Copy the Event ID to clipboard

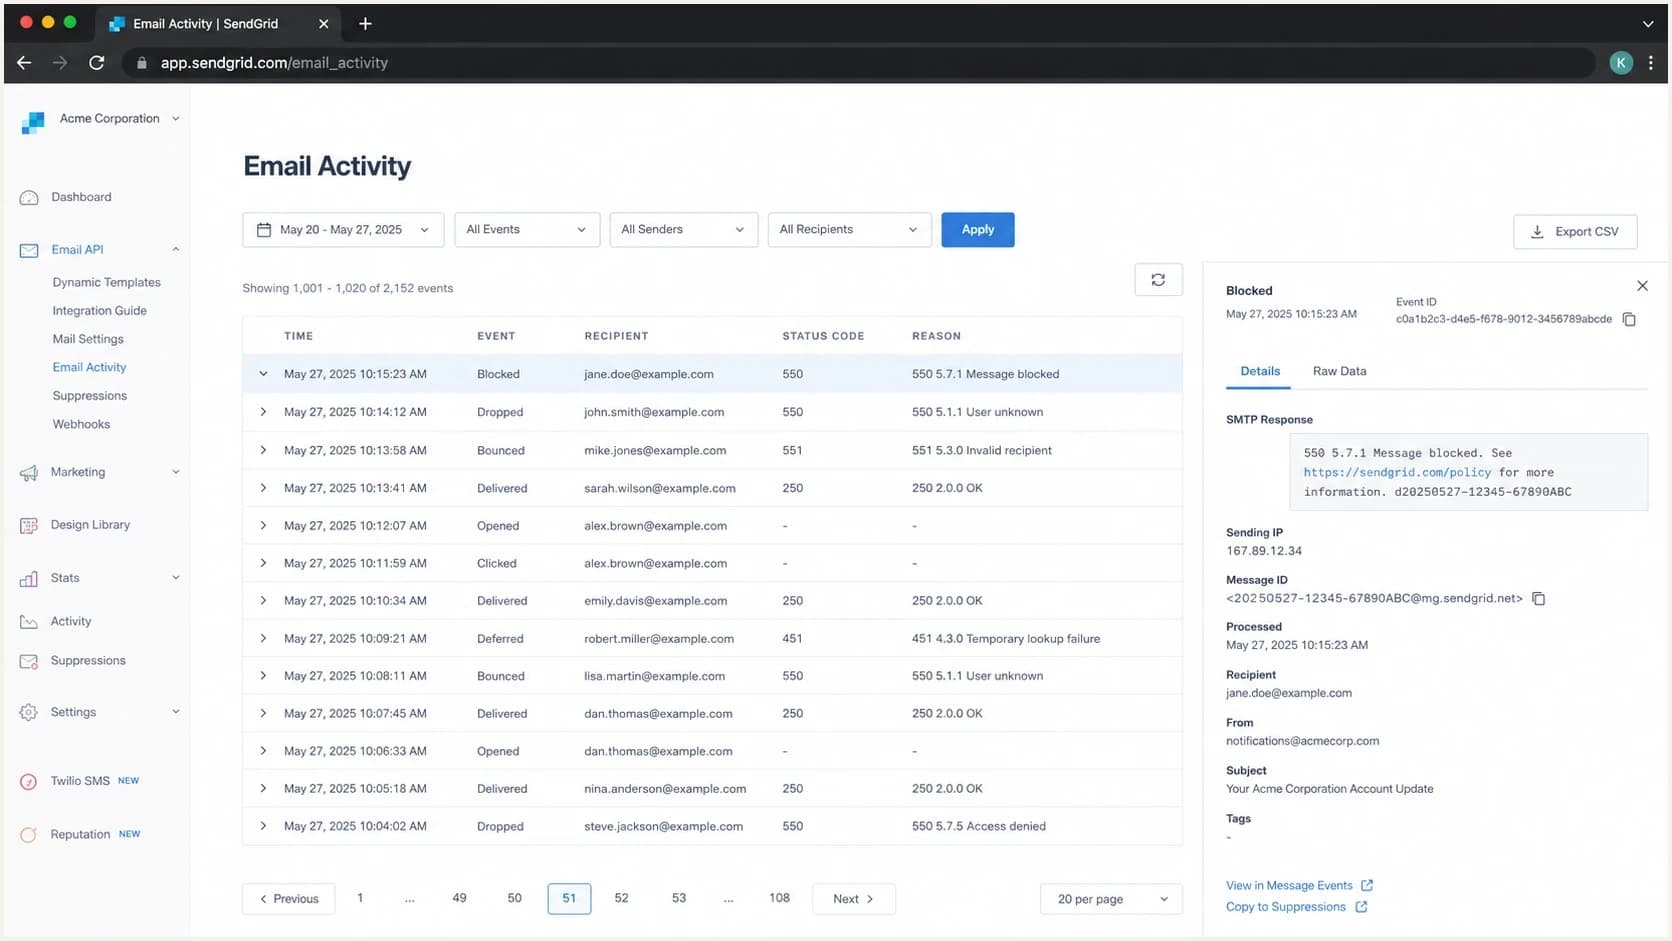pyautogui.click(x=1629, y=320)
